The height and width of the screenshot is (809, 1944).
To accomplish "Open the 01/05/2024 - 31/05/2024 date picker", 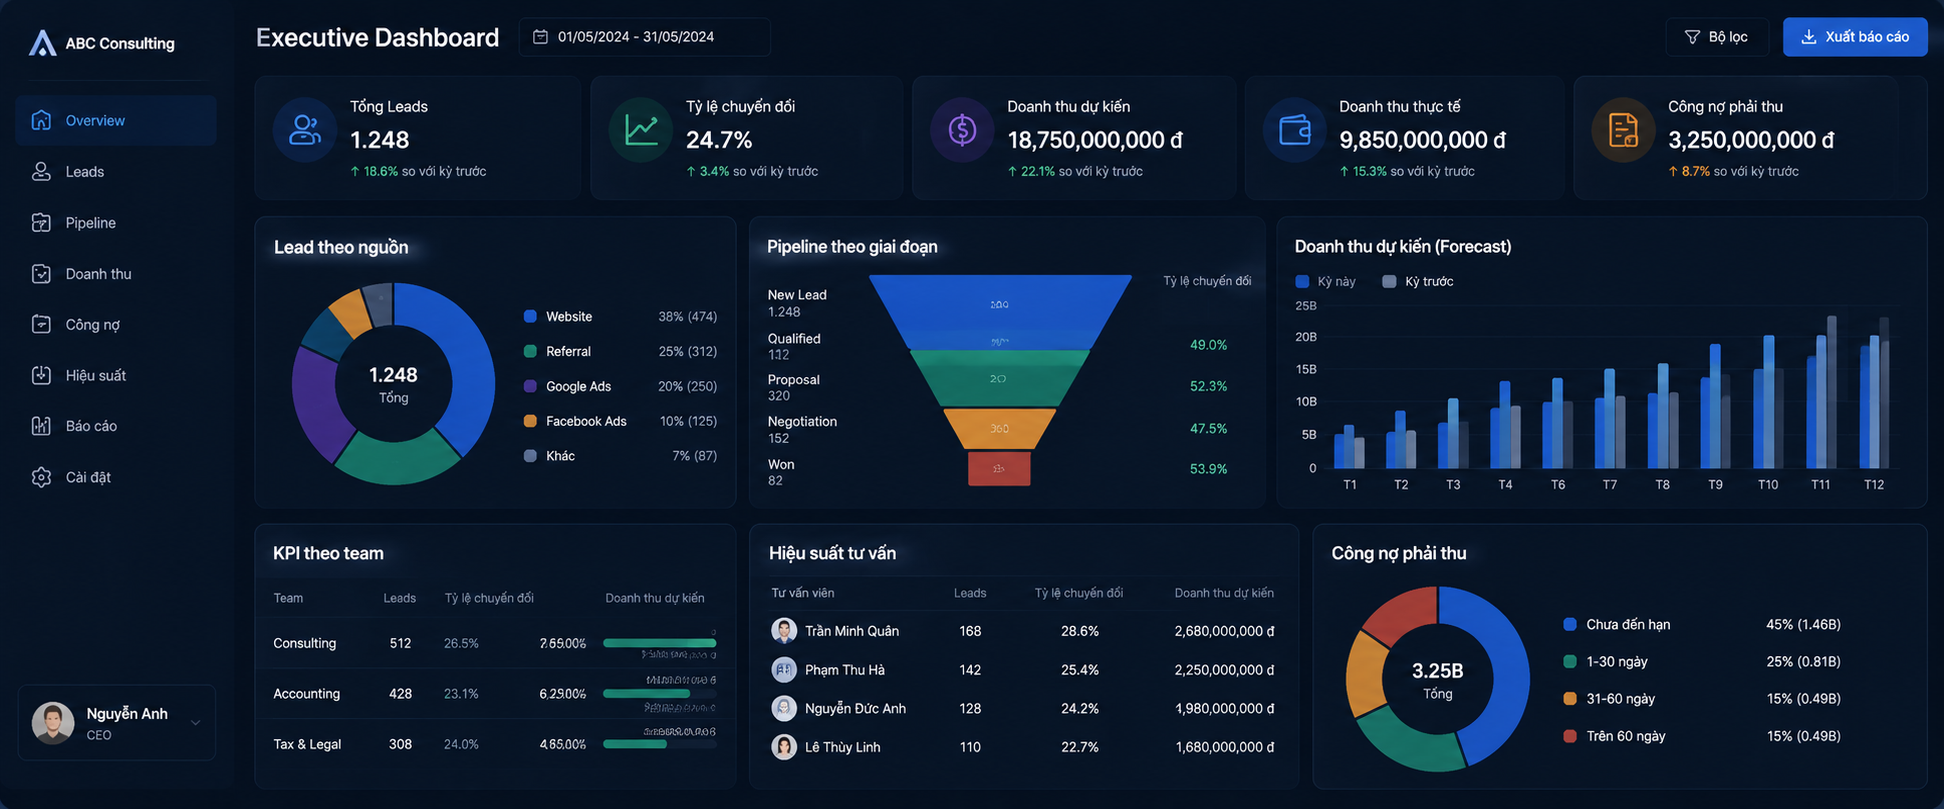I will [644, 37].
